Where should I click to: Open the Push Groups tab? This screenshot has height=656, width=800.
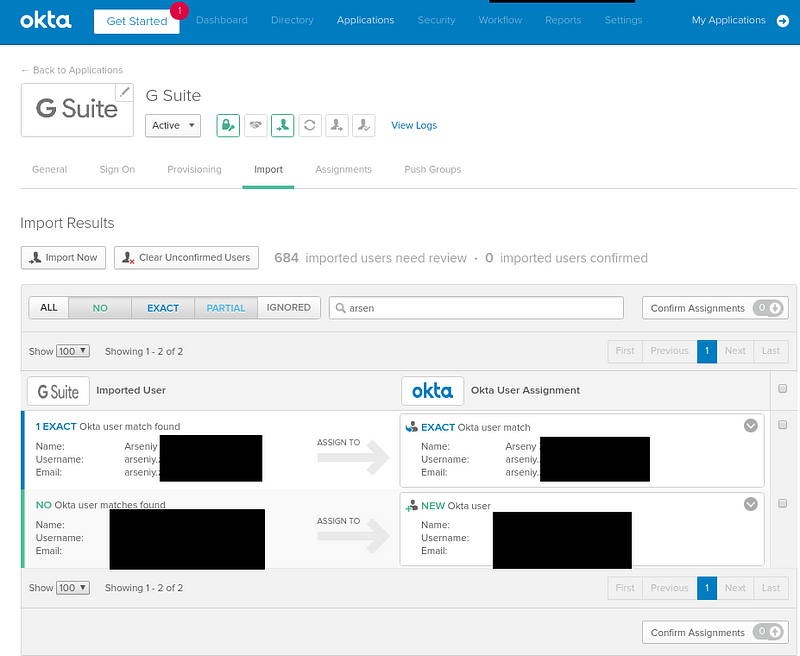[x=433, y=169]
